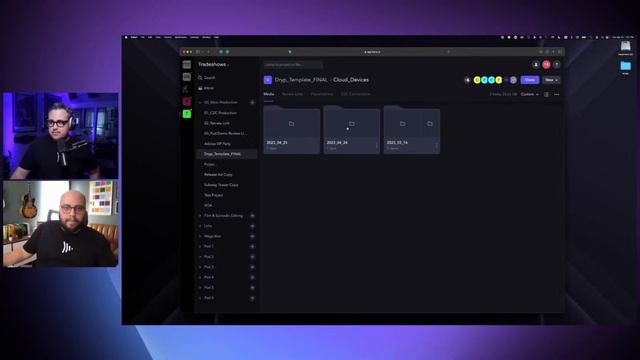Select the green team icon in the account rail
This screenshot has width=640, height=360.
187,114
